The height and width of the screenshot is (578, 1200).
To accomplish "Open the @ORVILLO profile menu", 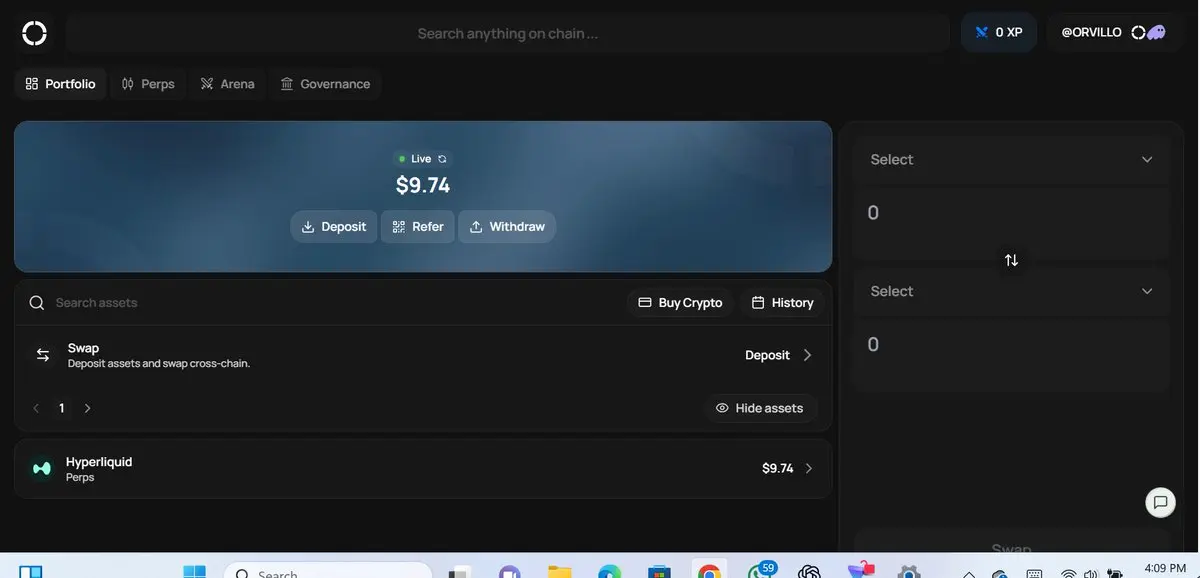I will pyautogui.click(x=1113, y=32).
